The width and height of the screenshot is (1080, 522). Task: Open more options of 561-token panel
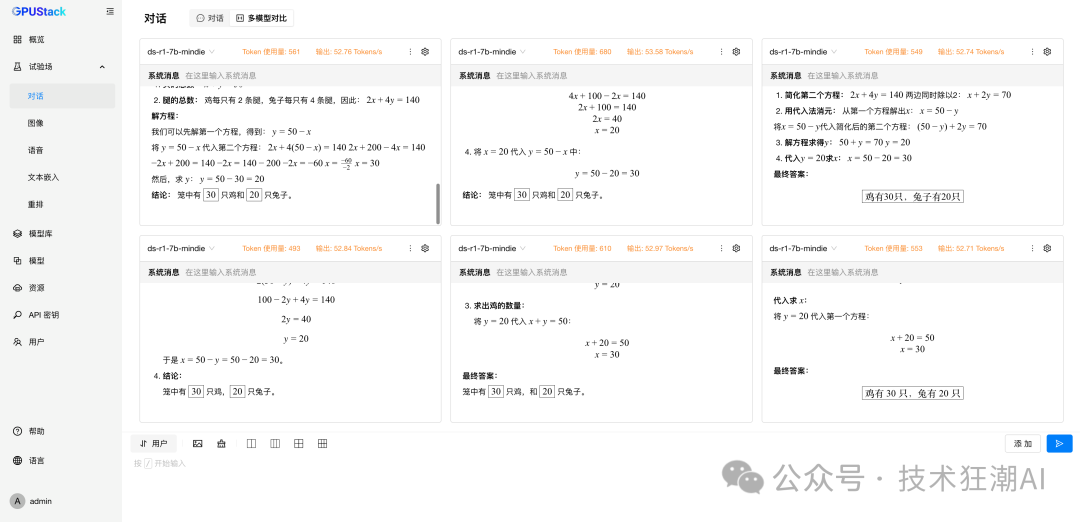(411, 52)
